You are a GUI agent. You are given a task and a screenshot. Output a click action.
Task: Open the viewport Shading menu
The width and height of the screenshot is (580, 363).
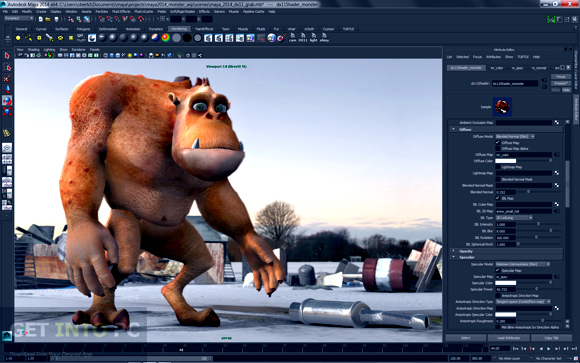34,50
